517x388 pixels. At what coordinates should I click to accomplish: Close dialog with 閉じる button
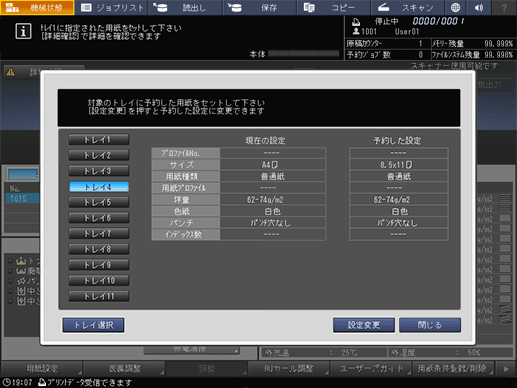[430, 325]
